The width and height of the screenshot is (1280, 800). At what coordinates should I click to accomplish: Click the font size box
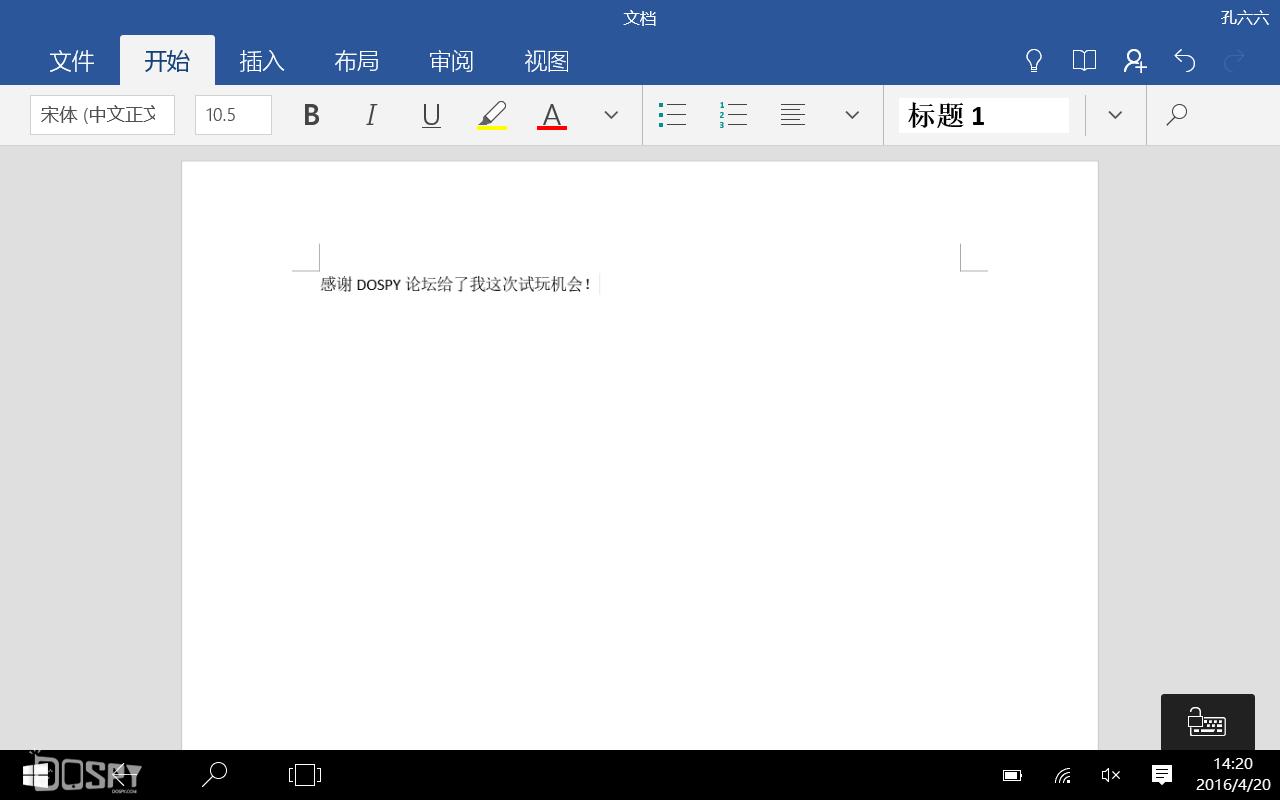[232, 114]
